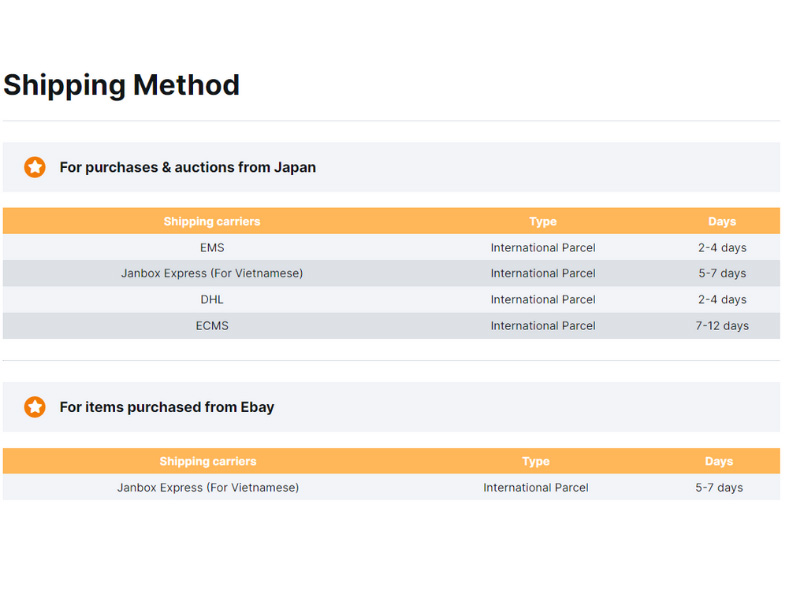Click the 'Days' column header in Japan table
The width and height of the screenshot is (800, 600).
tap(722, 221)
